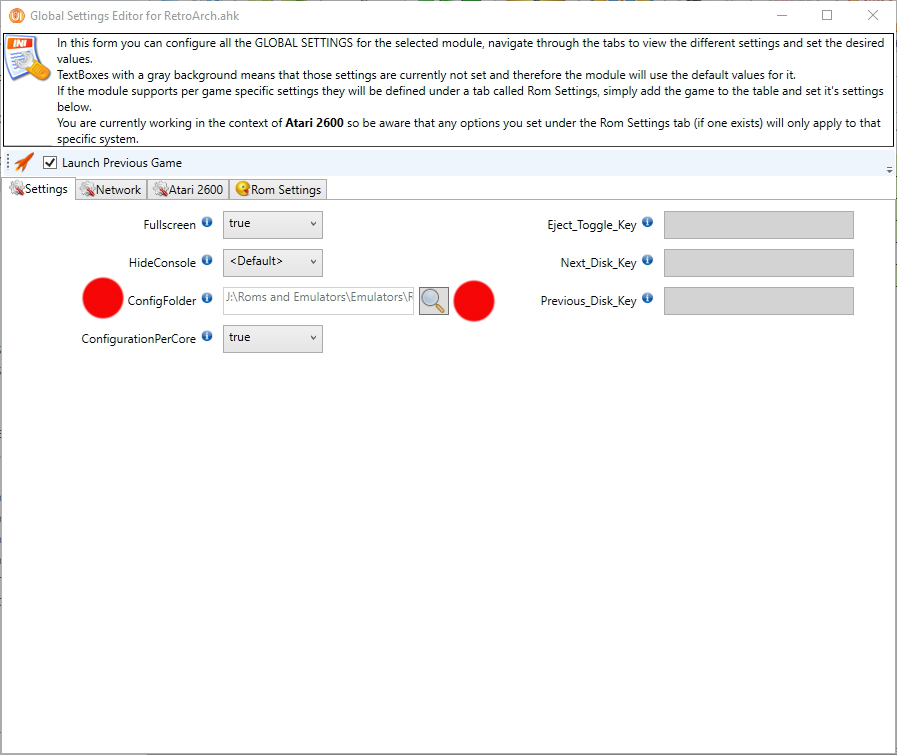Click the rocket launch icon in toolbar
The image size is (897, 755).
(x=24, y=162)
